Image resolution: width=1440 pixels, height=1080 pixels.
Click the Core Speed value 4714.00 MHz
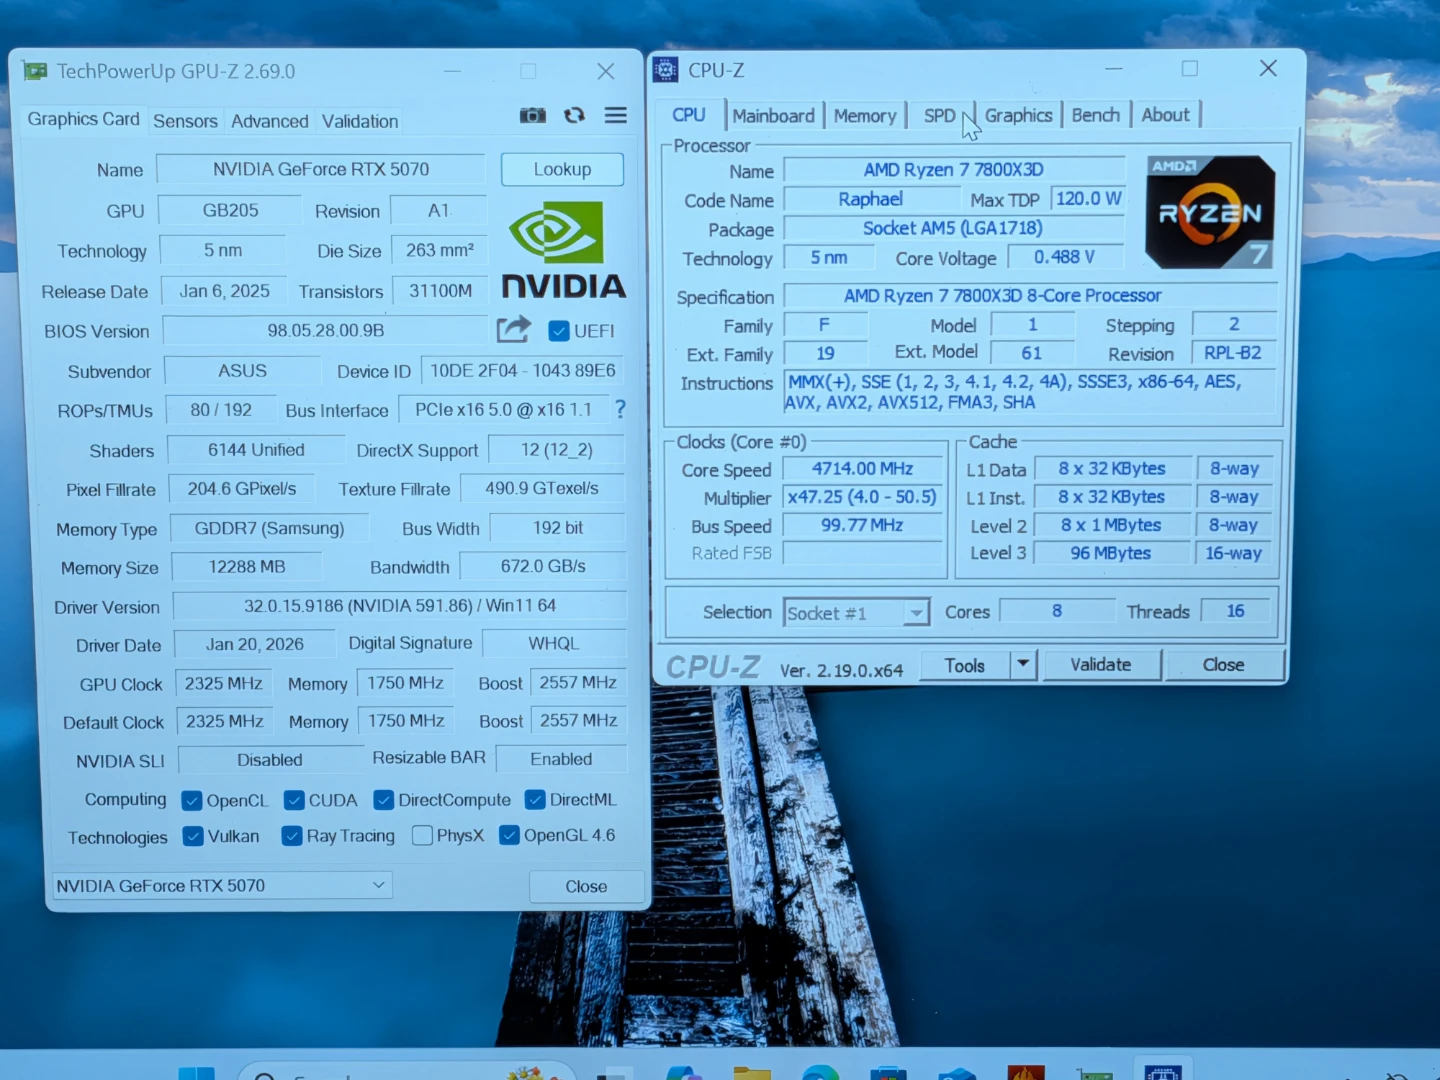863,469
